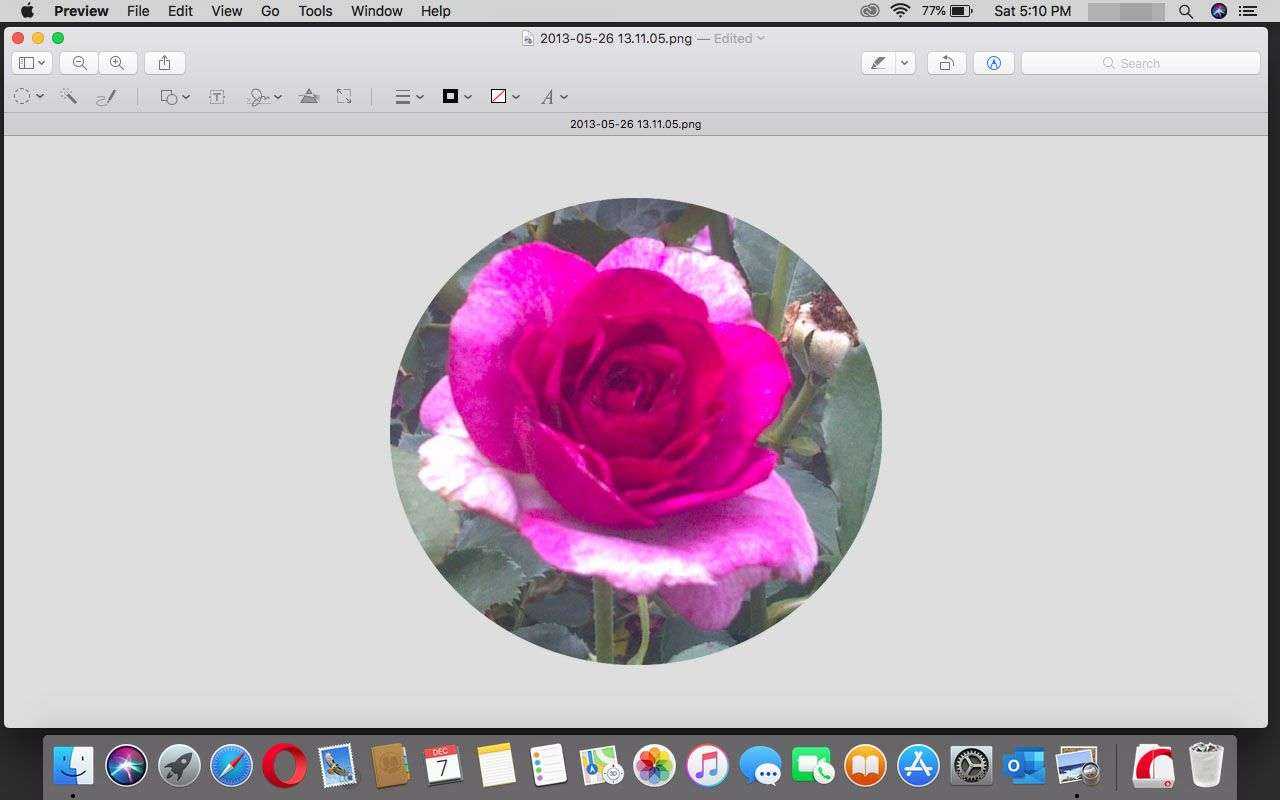
Task: Click the Zoom In button
Action: [117, 63]
